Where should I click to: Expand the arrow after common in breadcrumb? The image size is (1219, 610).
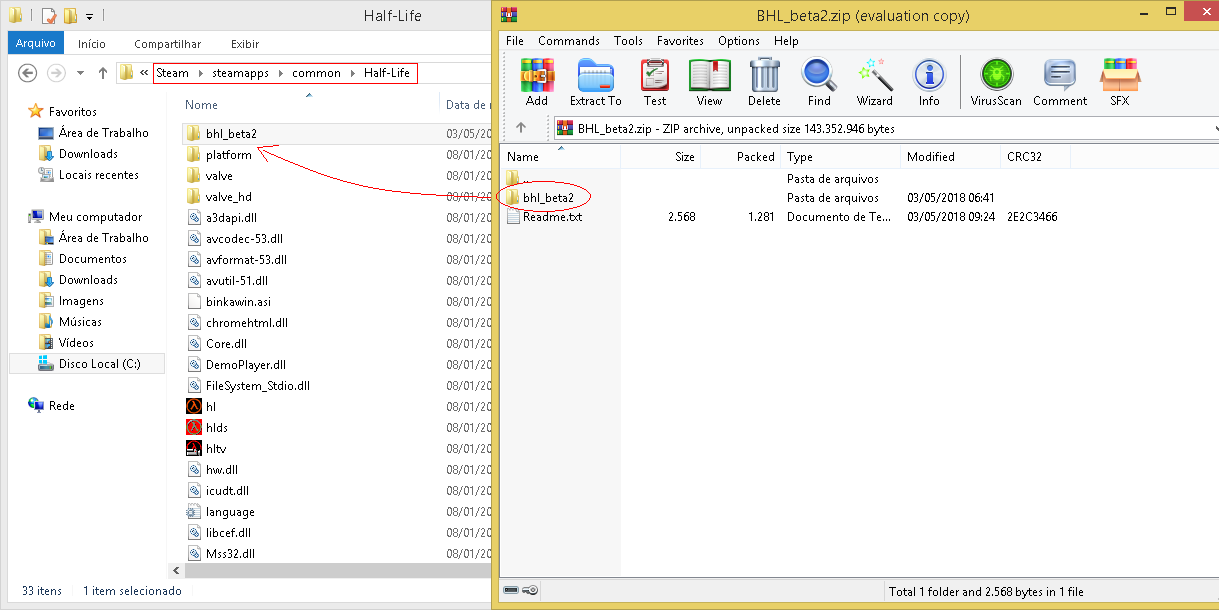(352, 73)
